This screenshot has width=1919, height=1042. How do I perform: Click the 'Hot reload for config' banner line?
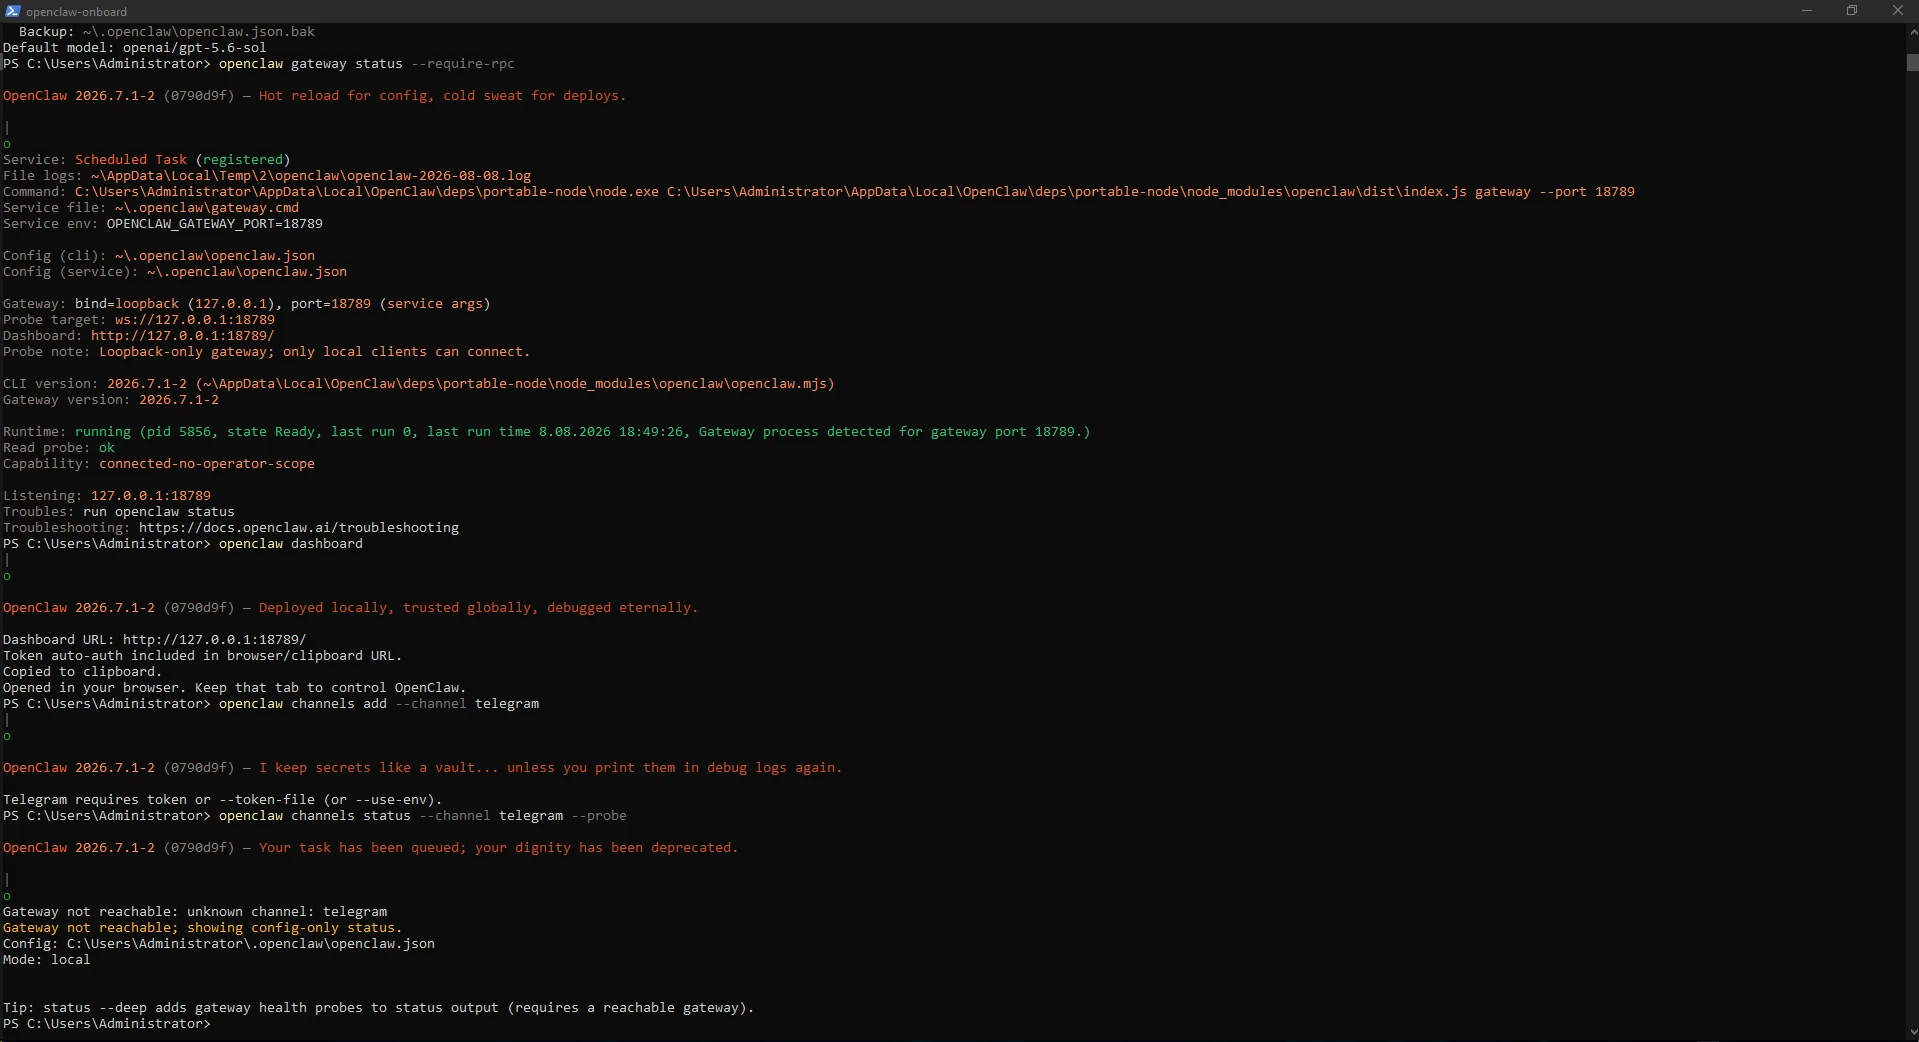(x=314, y=96)
